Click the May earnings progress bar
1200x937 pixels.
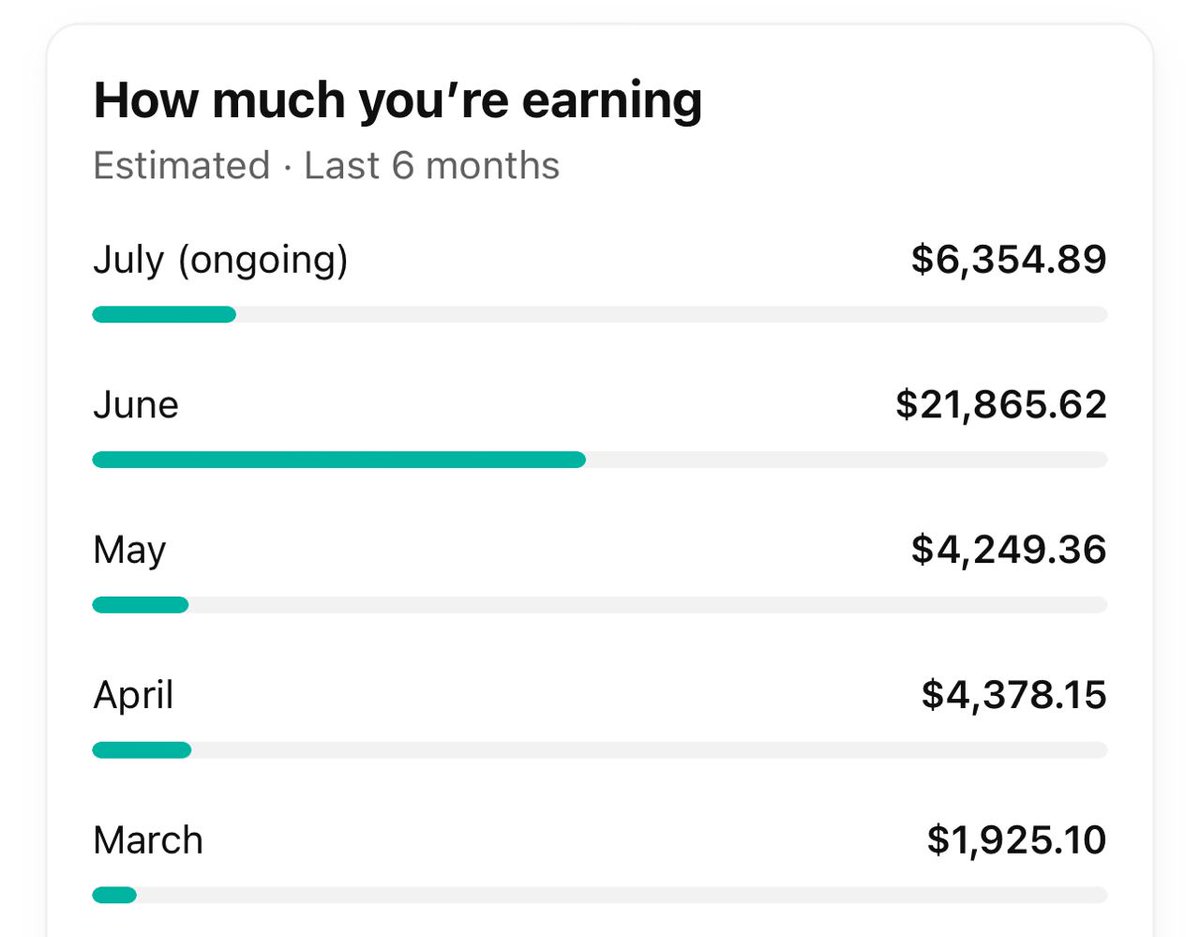(x=141, y=604)
